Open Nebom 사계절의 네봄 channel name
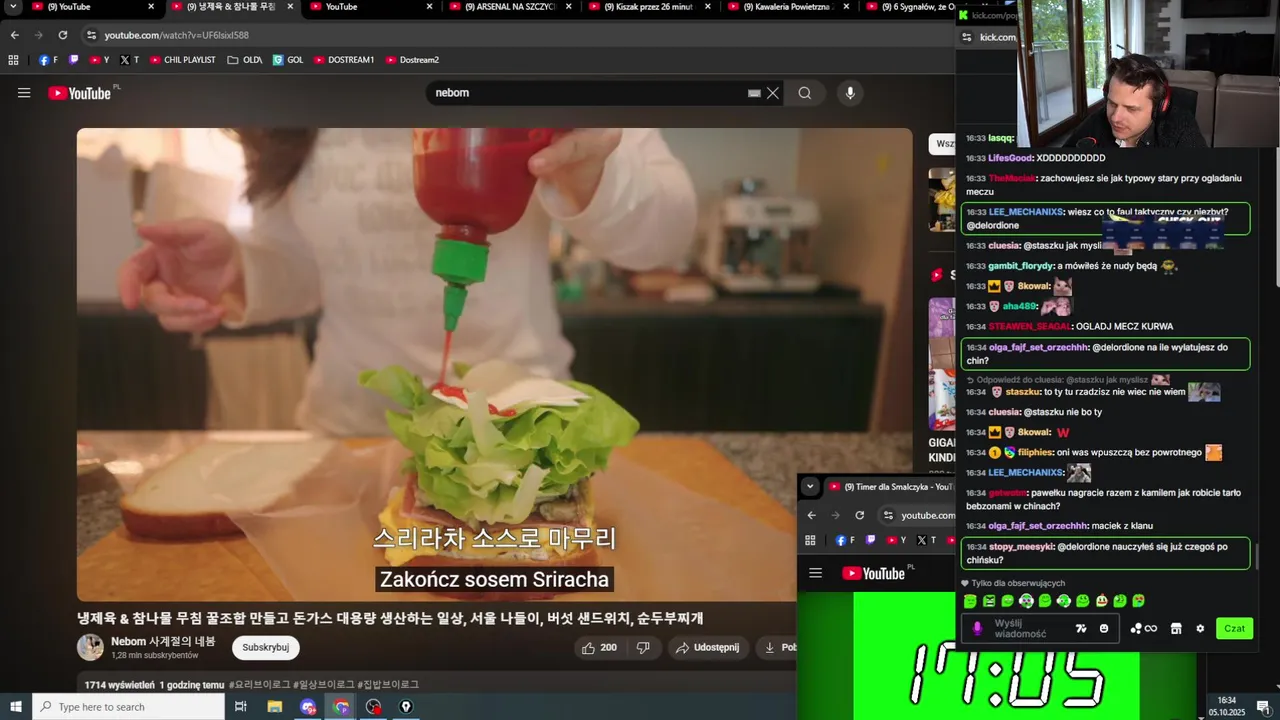Viewport: 1280px width, 720px height. click(163, 641)
